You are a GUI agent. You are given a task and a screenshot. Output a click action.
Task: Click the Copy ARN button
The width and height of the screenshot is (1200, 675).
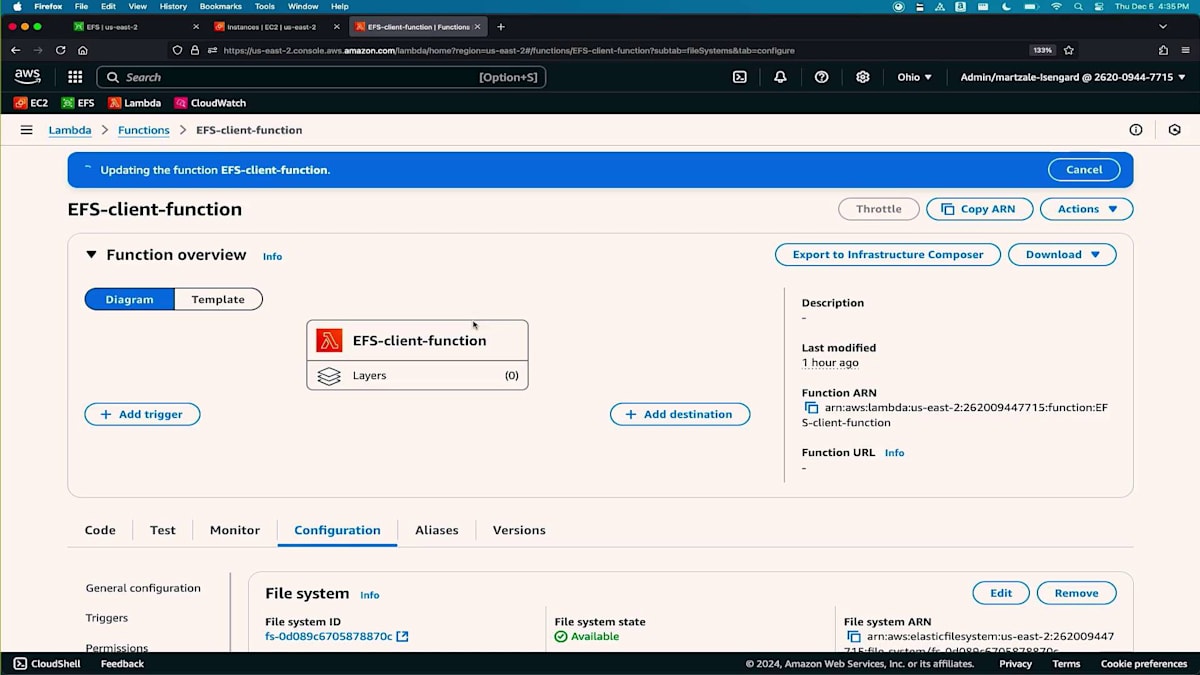pyautogui.click(x=978, y=209)
